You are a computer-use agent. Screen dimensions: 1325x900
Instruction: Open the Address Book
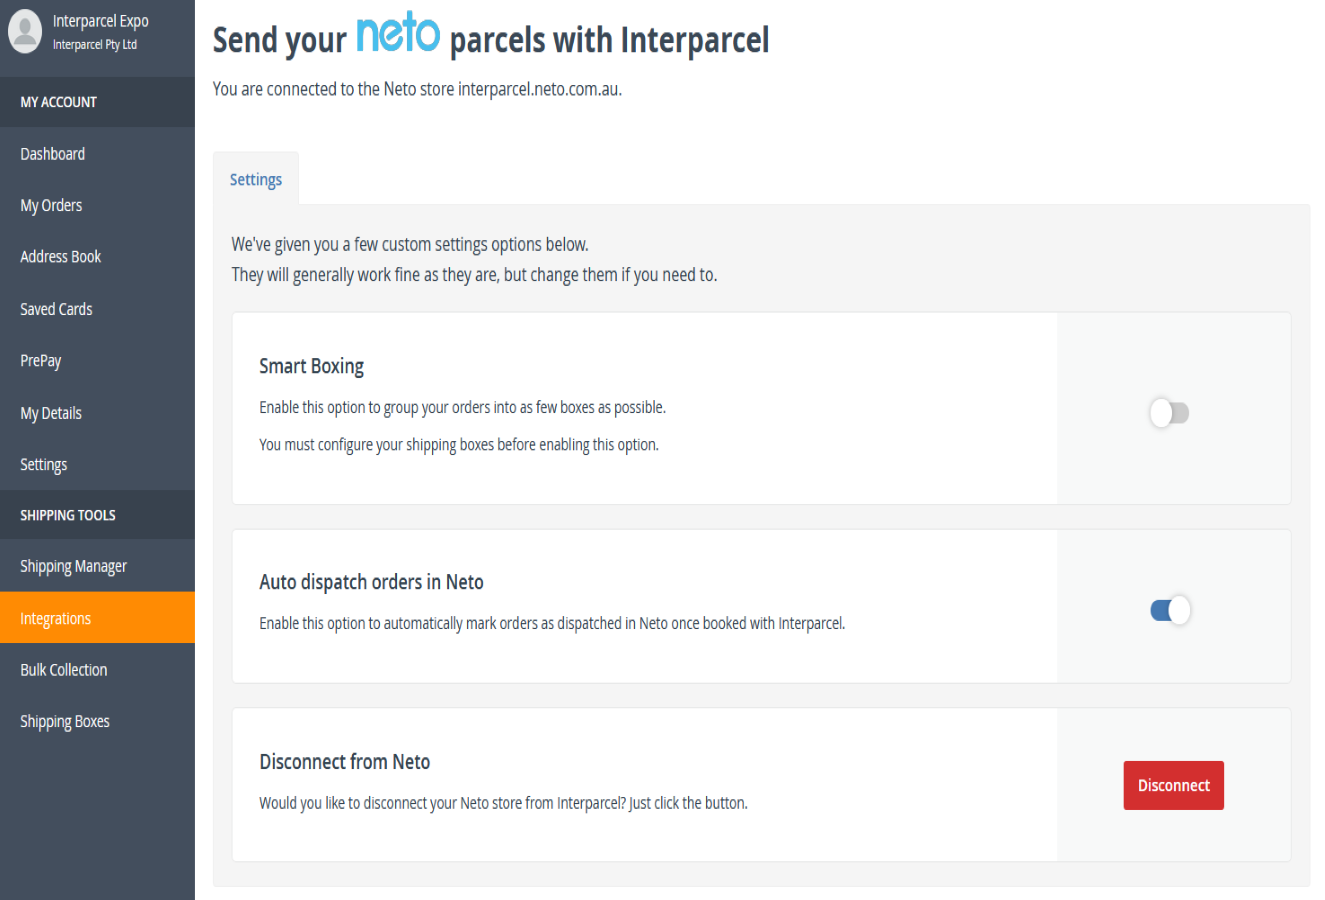(x=60, y=256)
